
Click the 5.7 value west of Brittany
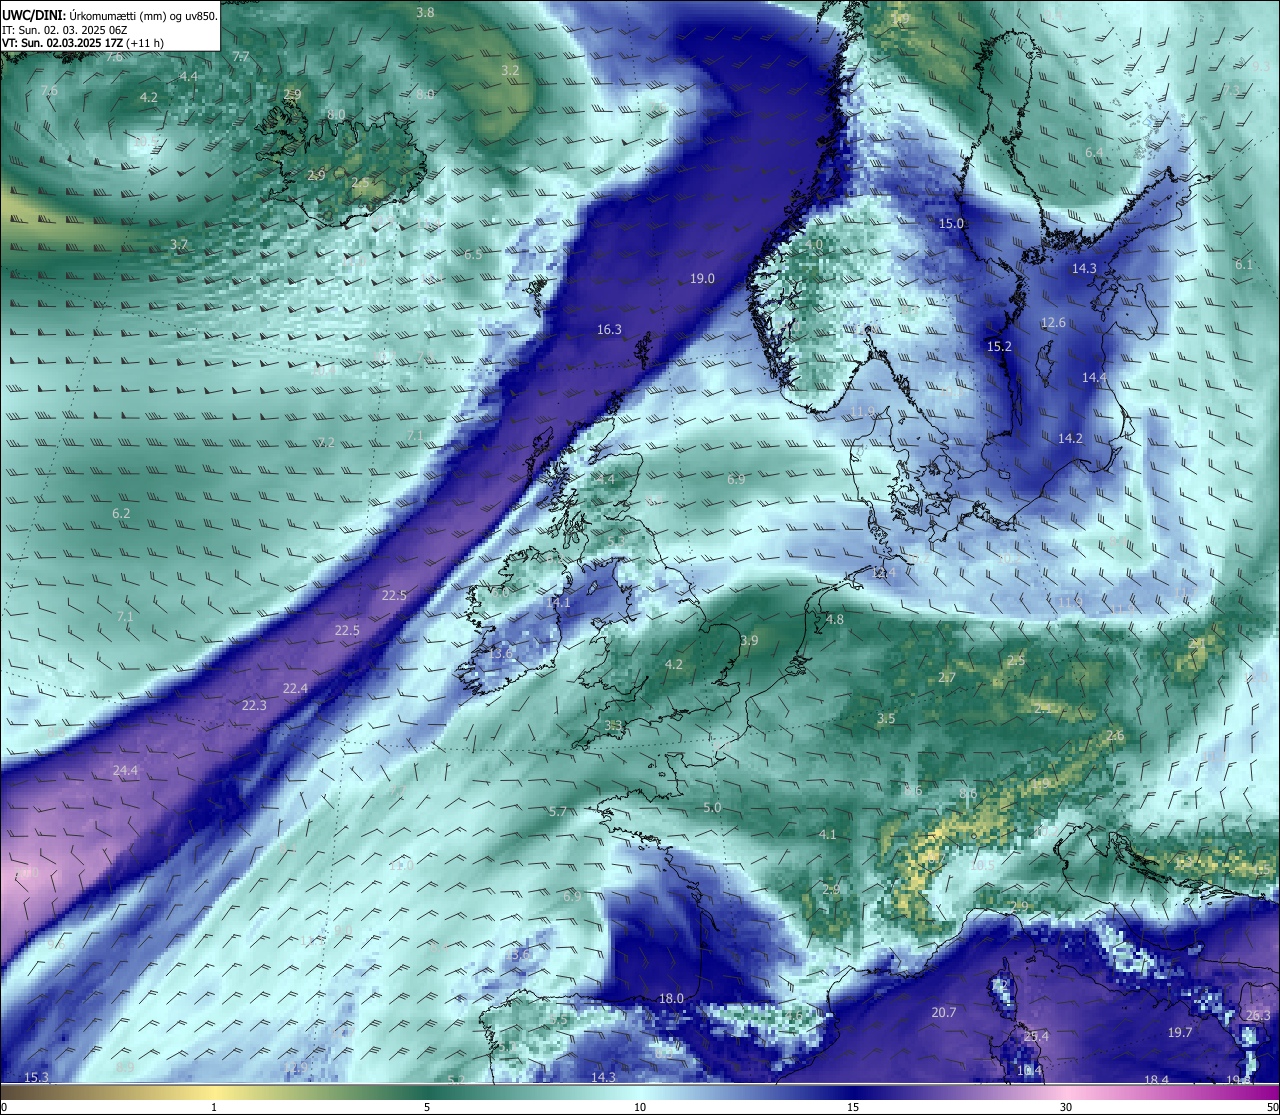click(x=558, y=812)
